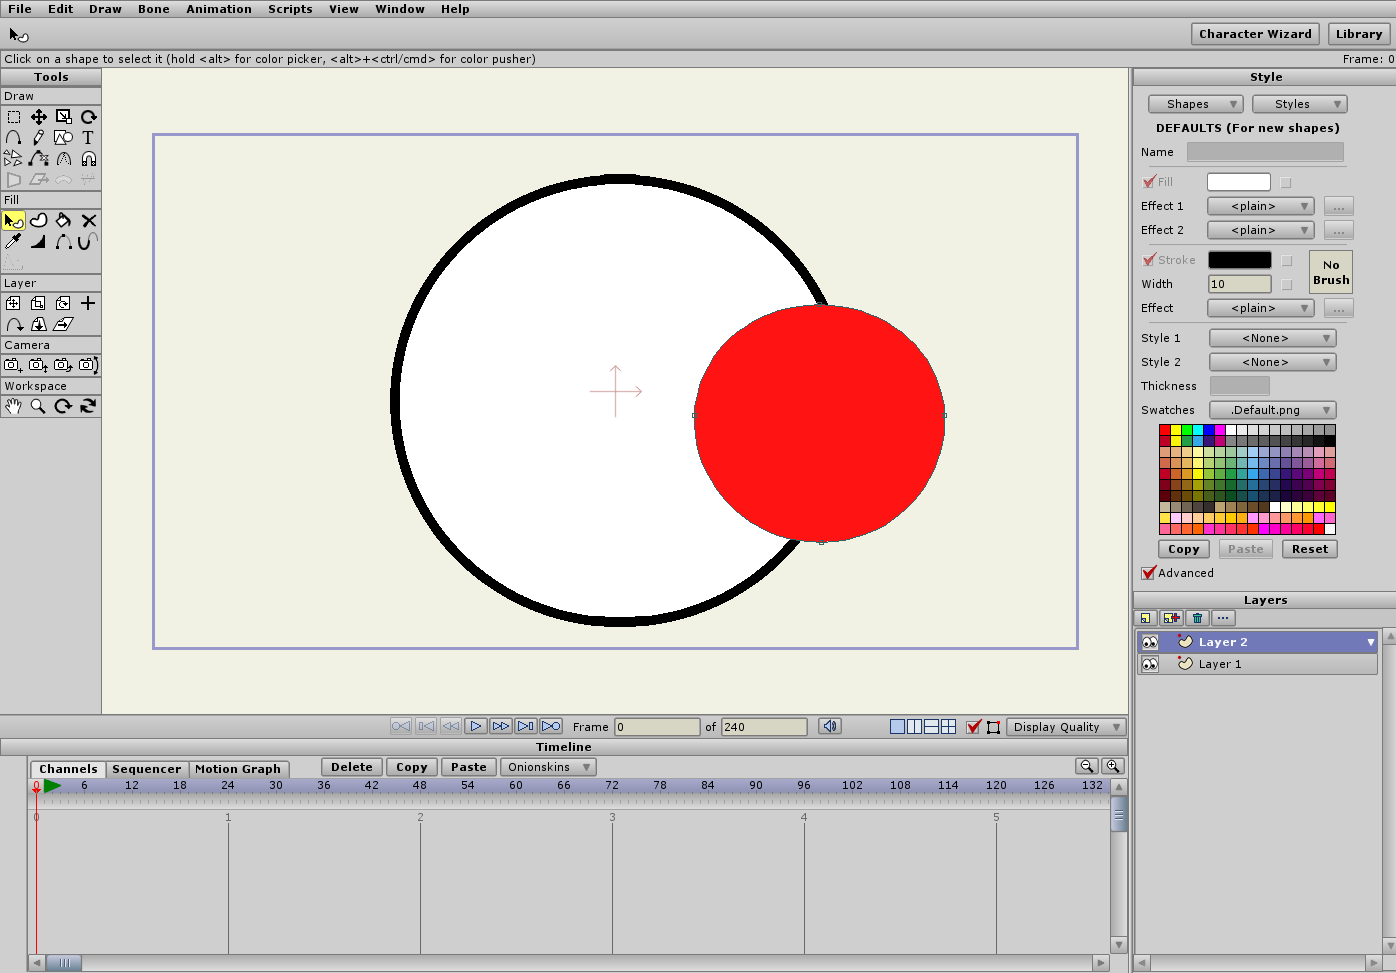Select the Paint Bucket tool
Screen dimensions: 1396x973
pyautogui.click(x=64, y=220)
